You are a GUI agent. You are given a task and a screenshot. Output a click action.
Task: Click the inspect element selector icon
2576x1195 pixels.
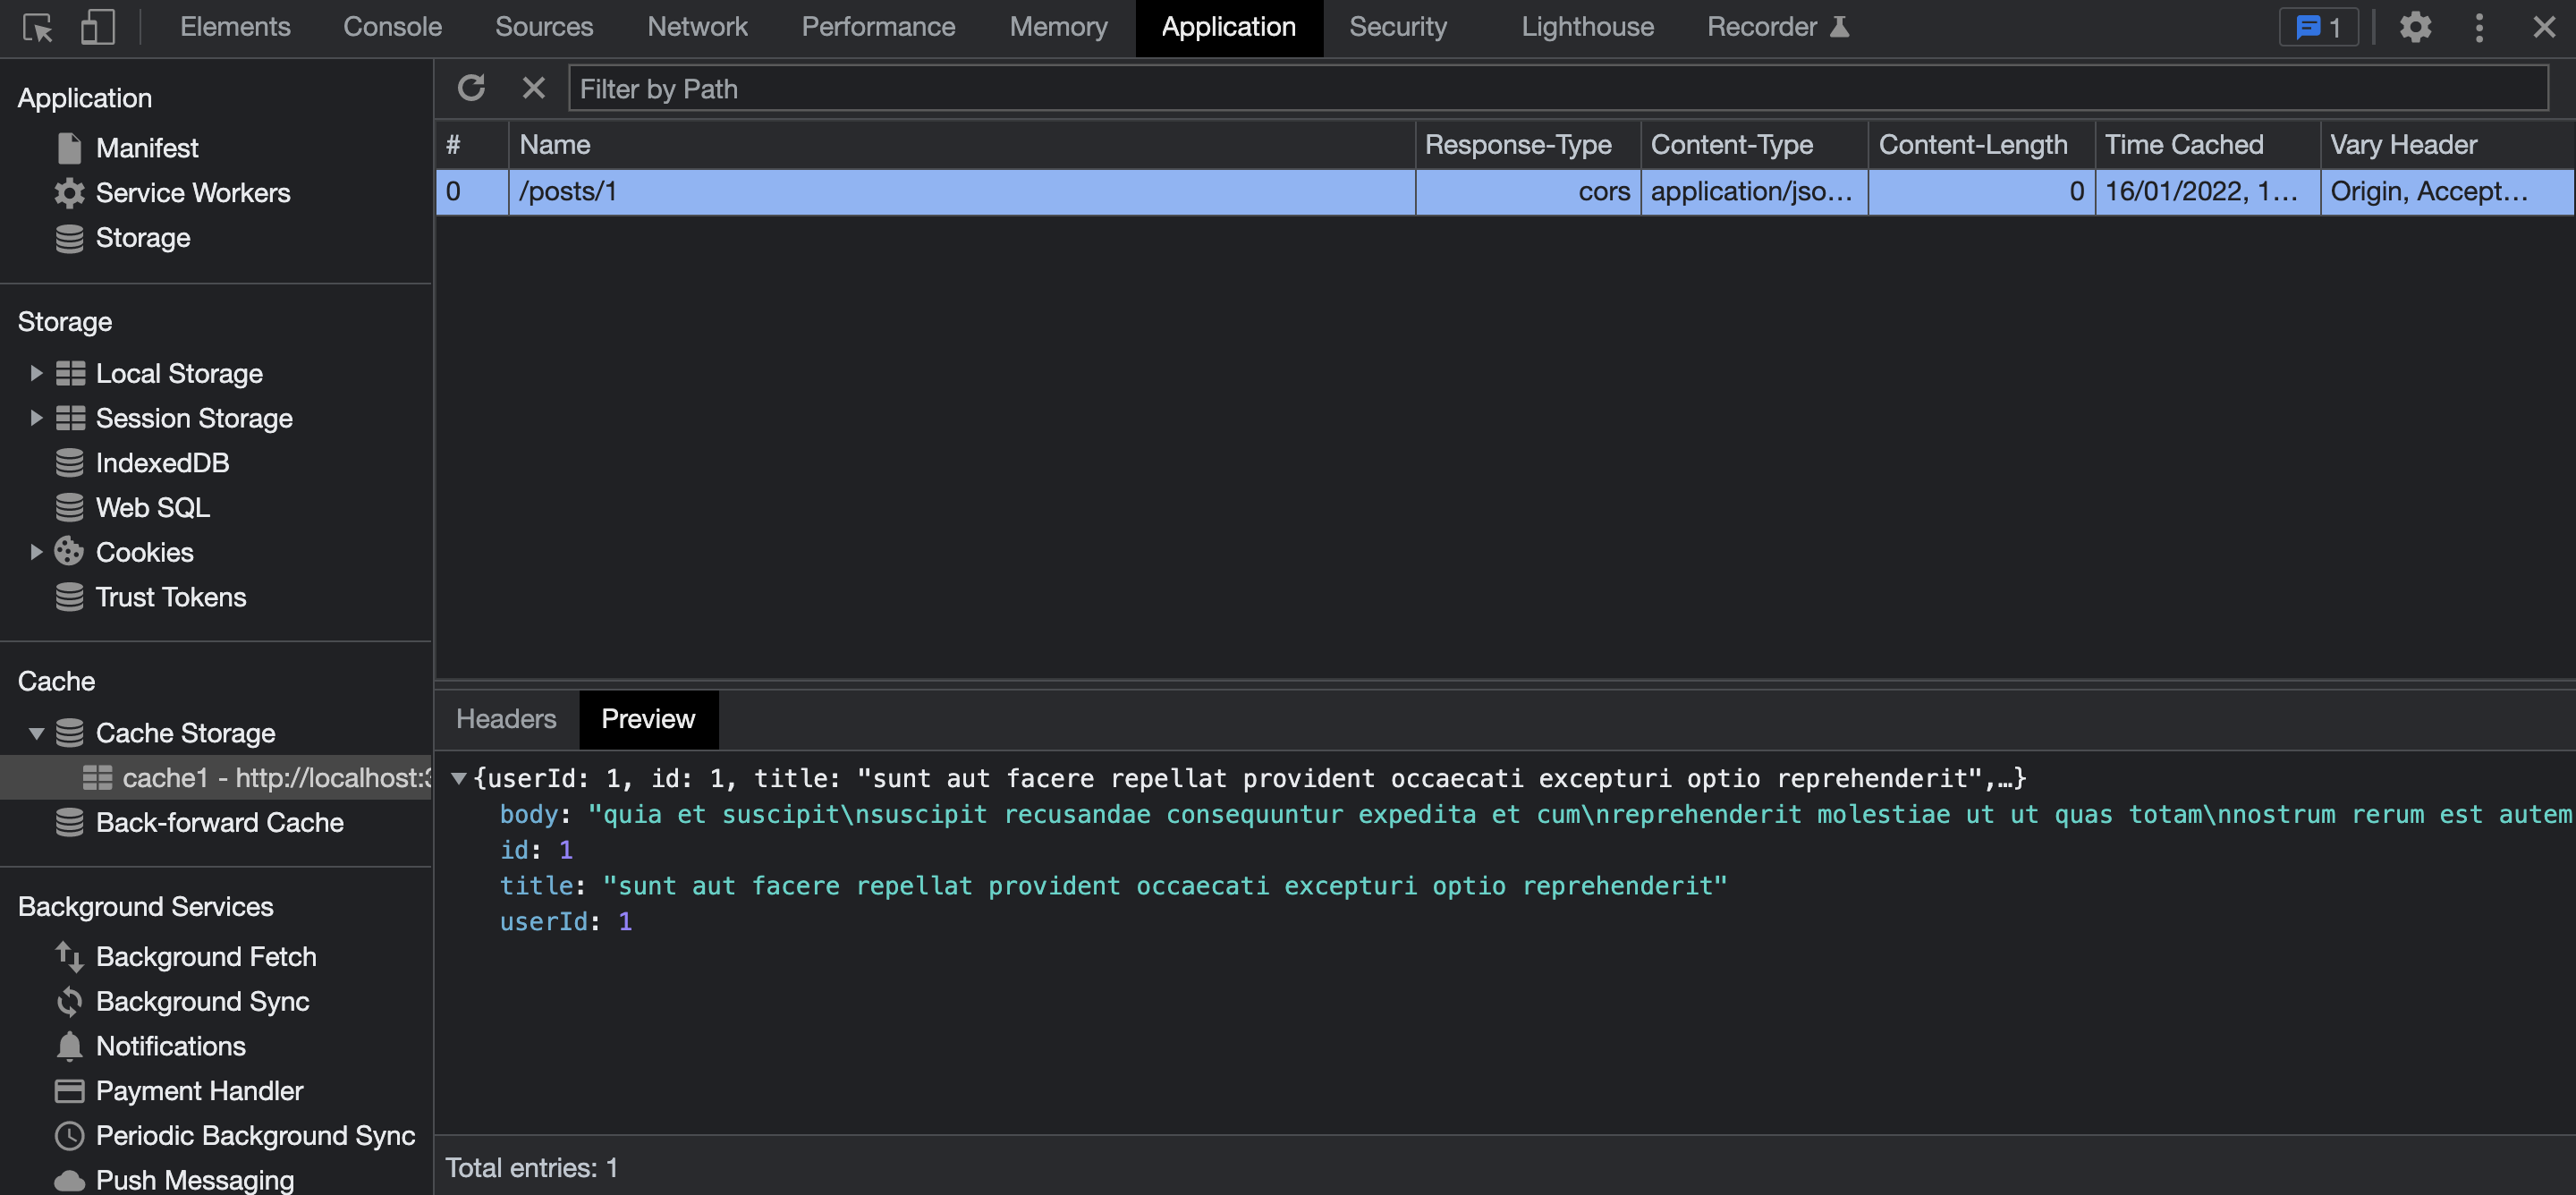pyautogui.click(x=38, y=27)
